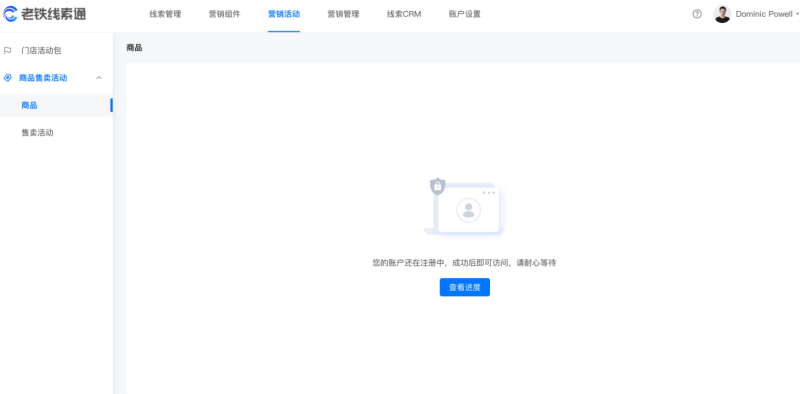Screen dimensions: 800x394
Task: Click the 商品 page heading
Action: pos(134,48)
